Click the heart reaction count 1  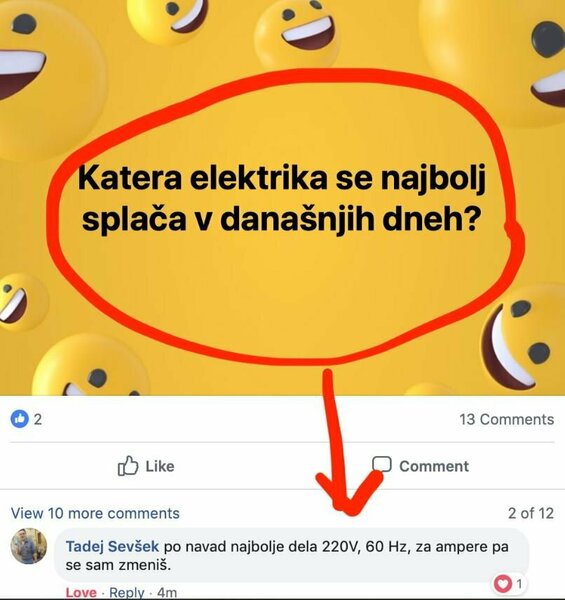point(519,584)
